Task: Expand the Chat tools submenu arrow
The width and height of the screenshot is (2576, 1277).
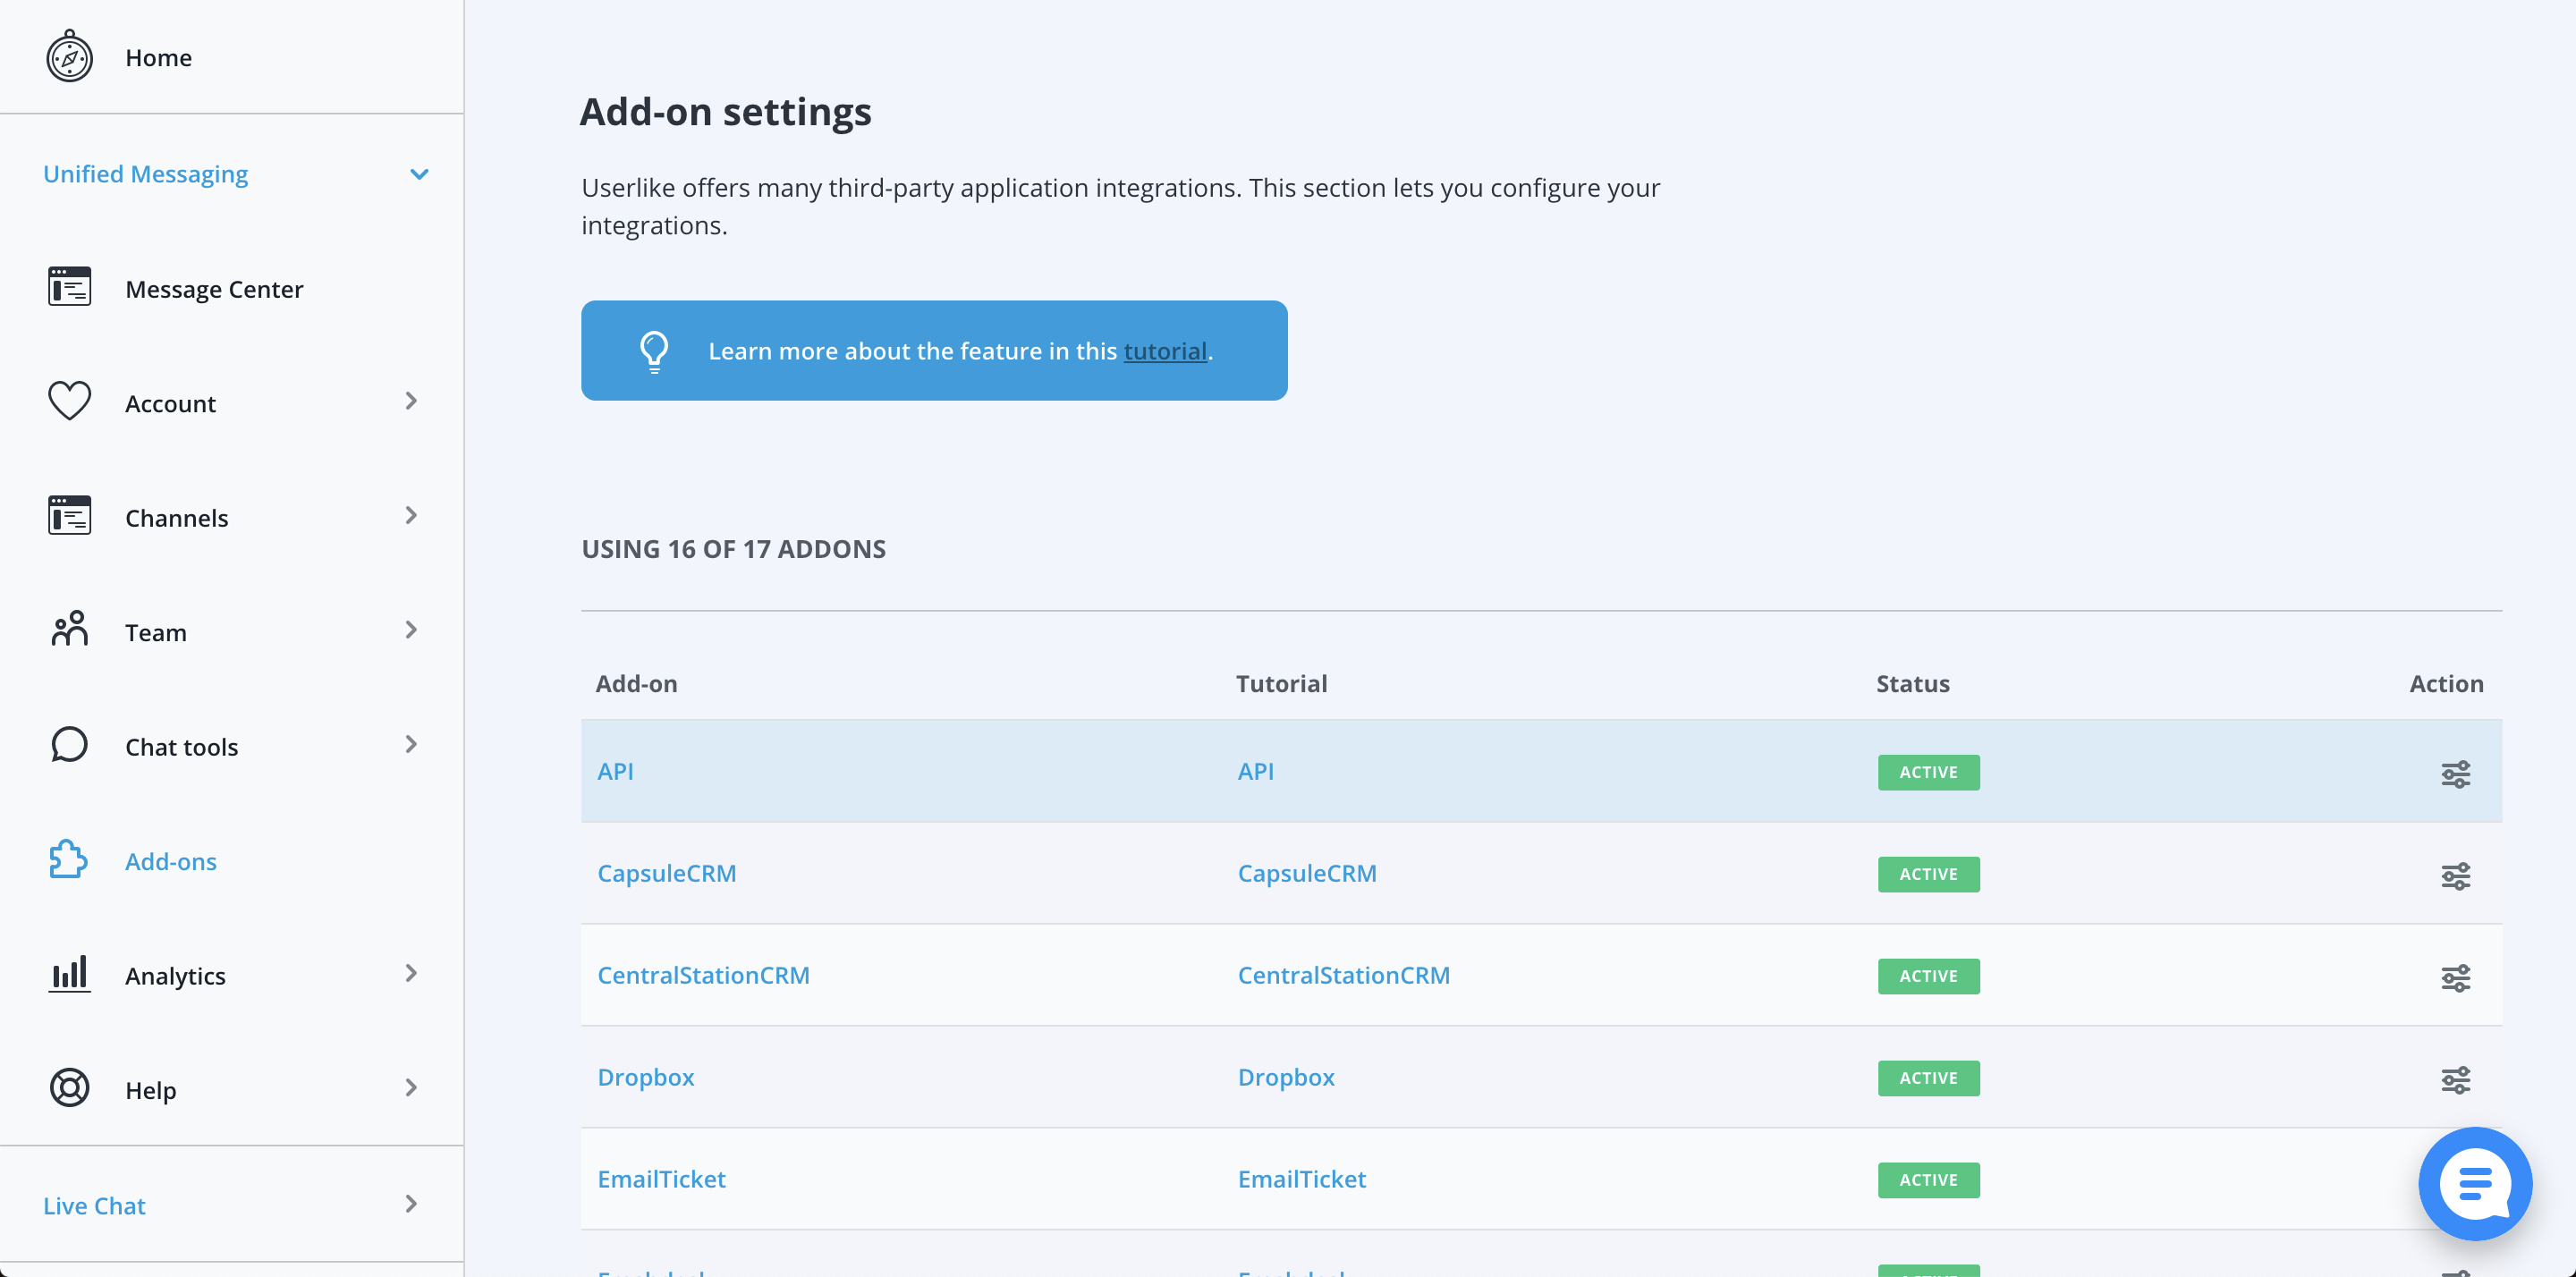Action: [411, 744]
